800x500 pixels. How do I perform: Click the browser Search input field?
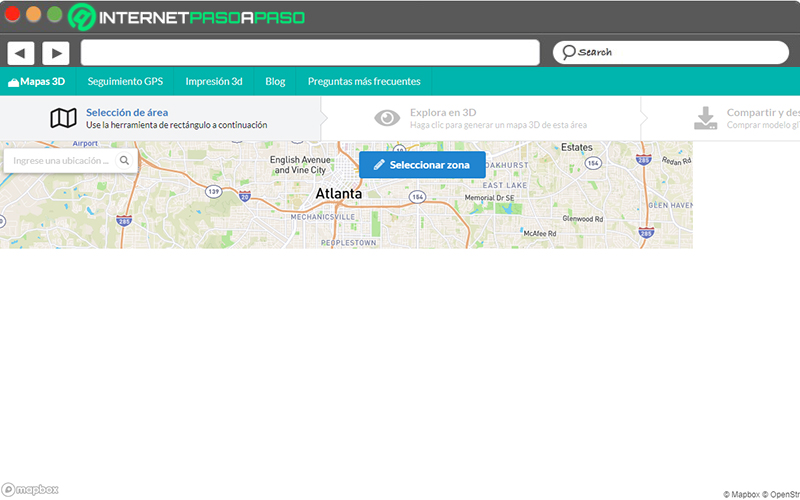(x=670, y=53)
